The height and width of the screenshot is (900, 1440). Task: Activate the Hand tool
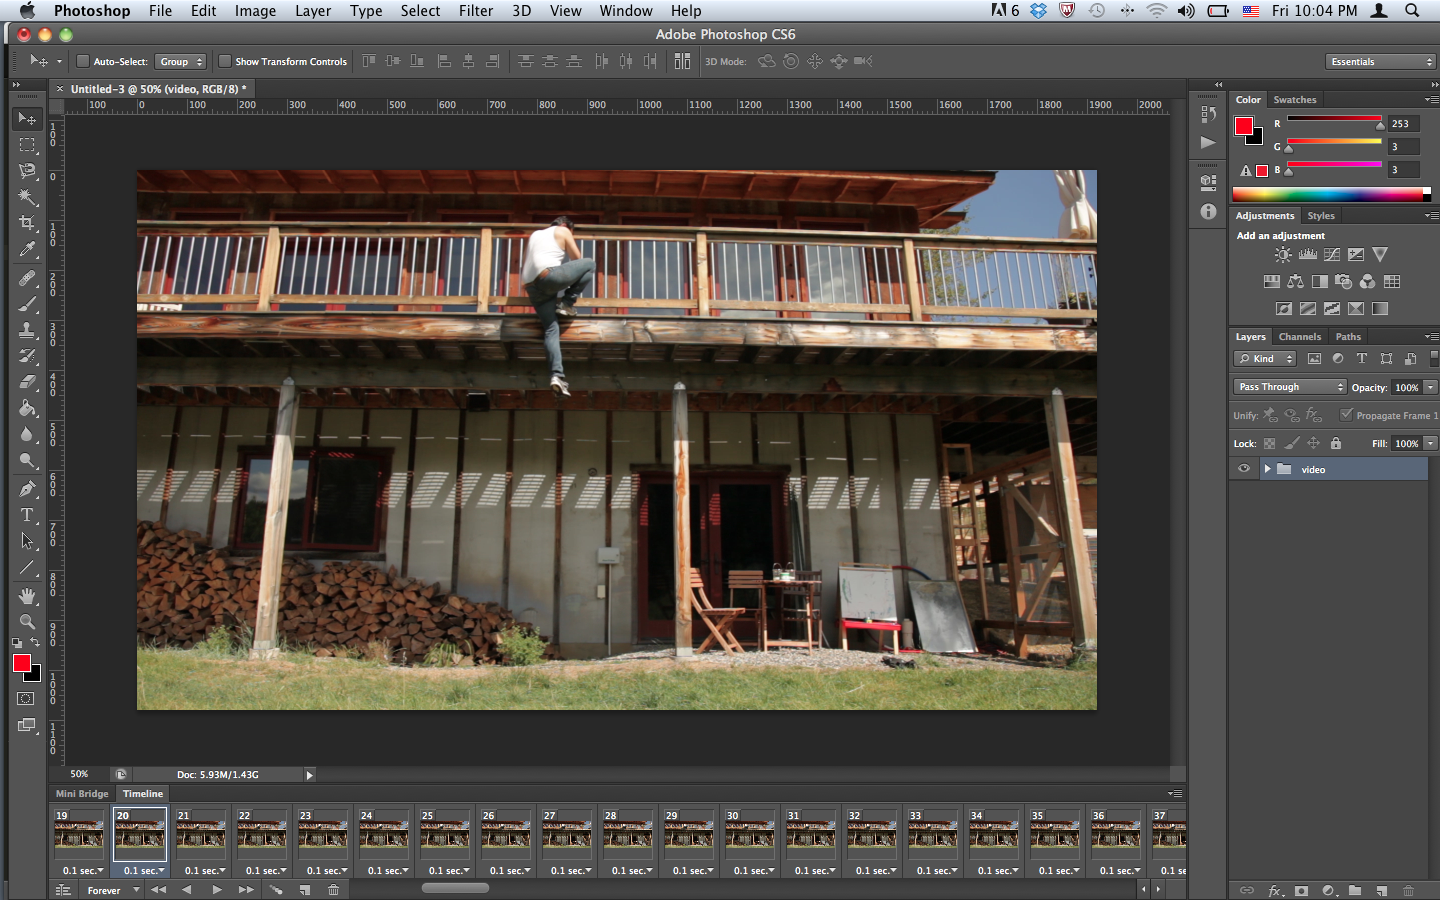click(x=27, y=596)
